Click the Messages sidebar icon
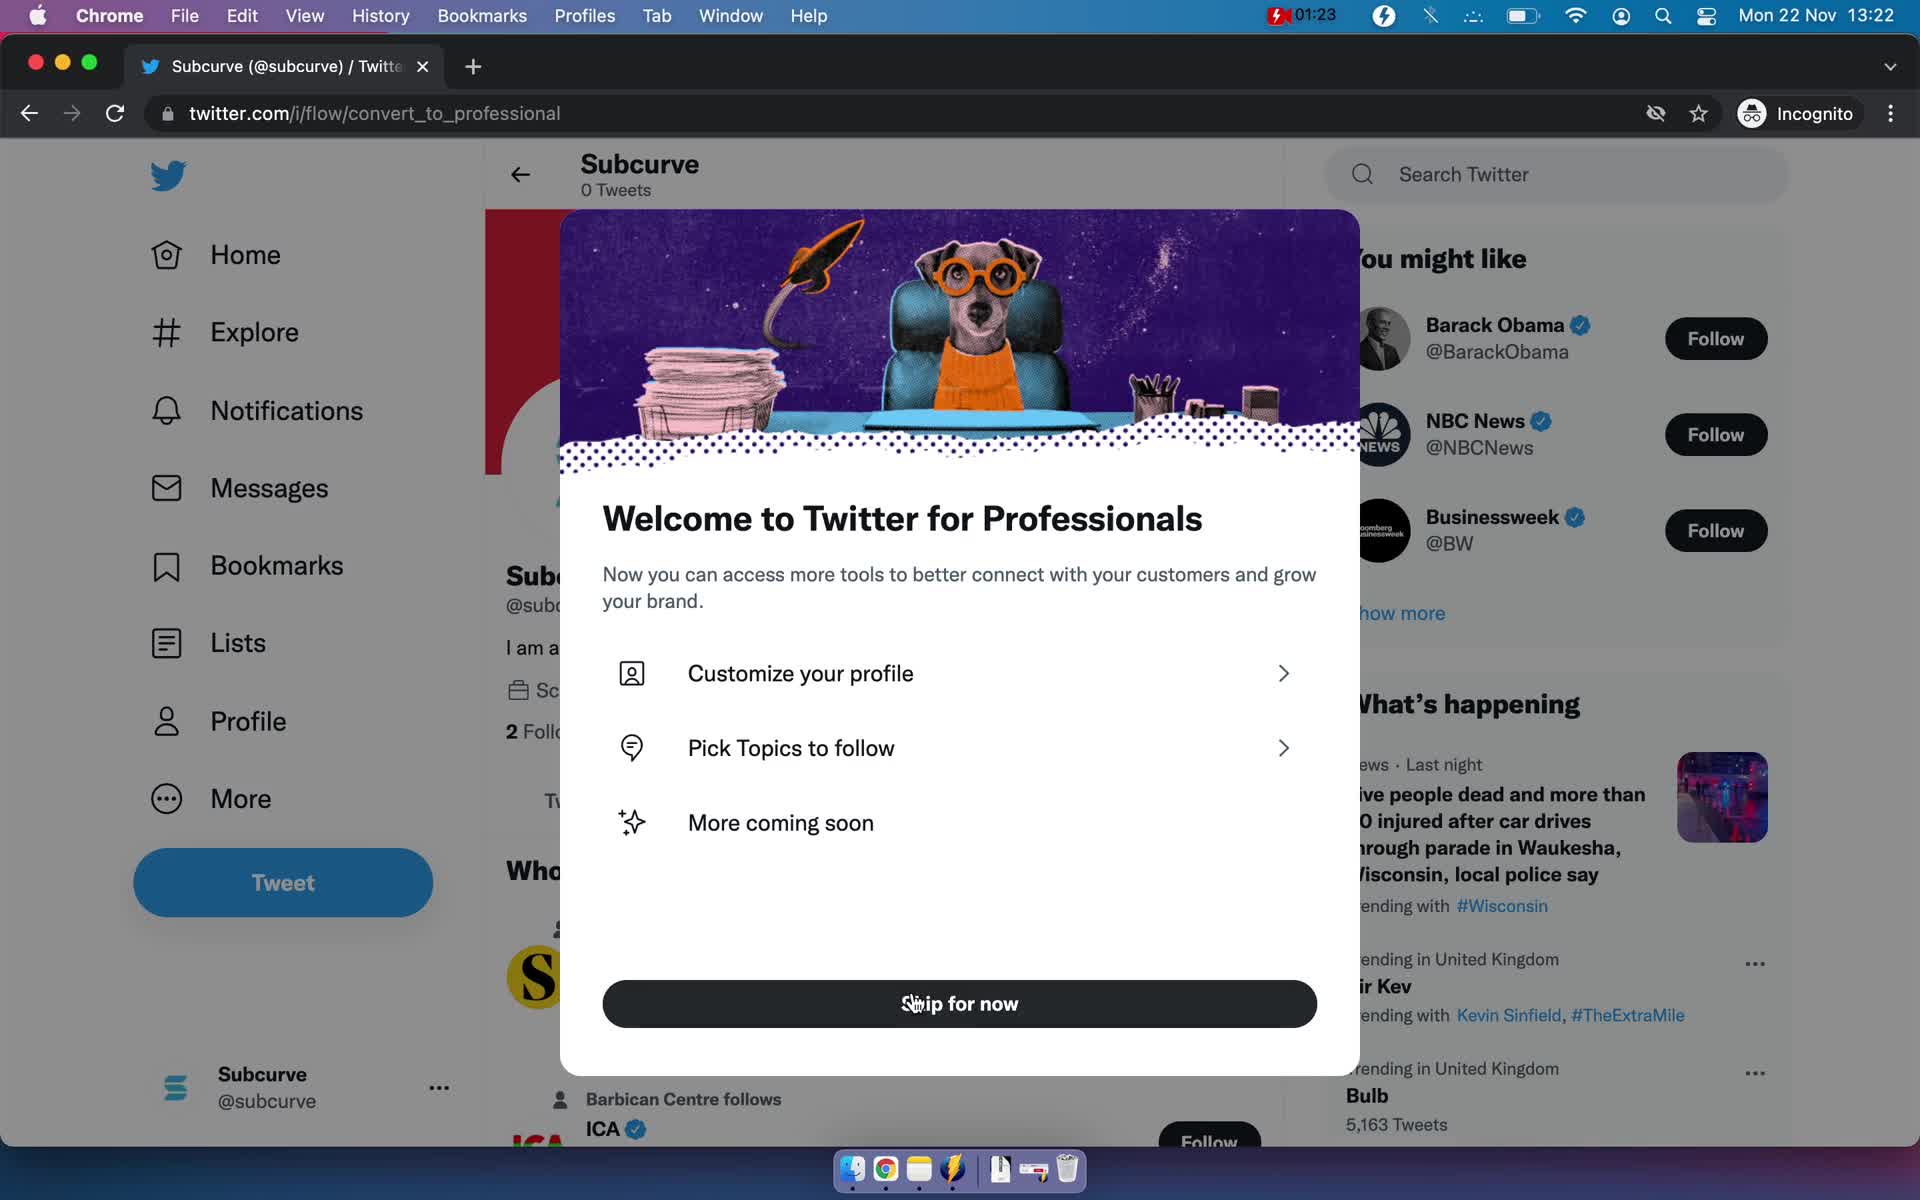1920x1200 pixels. [166, 487]
